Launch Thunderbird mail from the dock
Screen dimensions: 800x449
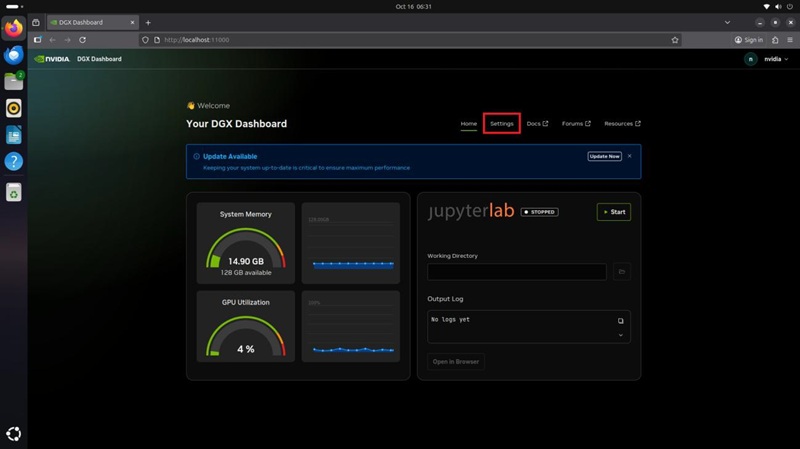click(x=14, y=55)
